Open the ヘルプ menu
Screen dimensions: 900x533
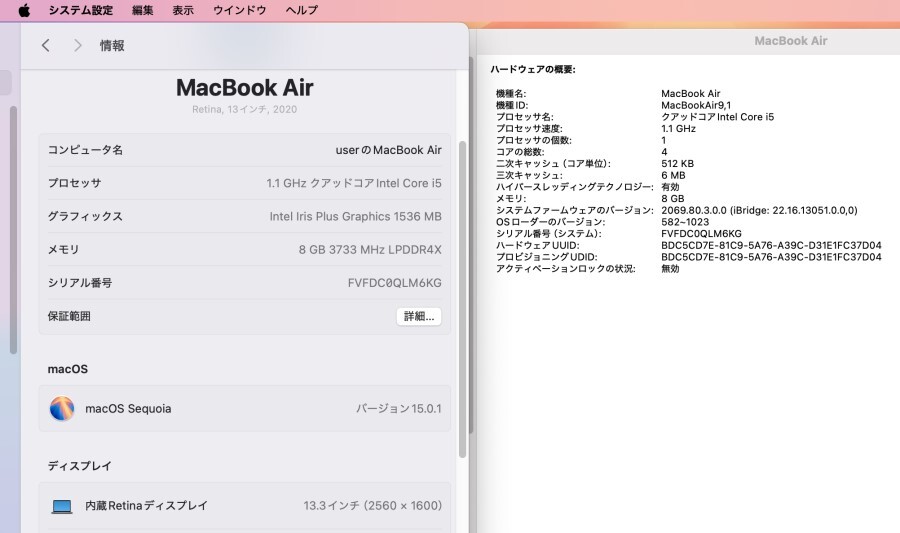pos(301,10)
